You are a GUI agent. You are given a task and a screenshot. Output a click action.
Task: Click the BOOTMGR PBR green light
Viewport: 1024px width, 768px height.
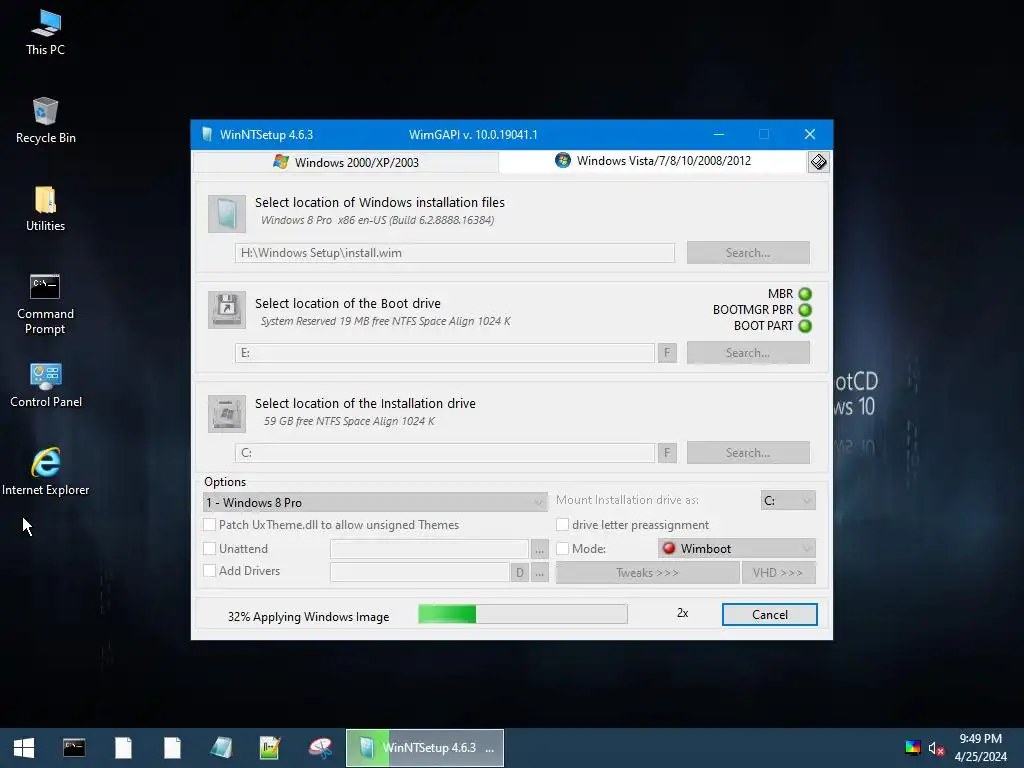point(805,310)
